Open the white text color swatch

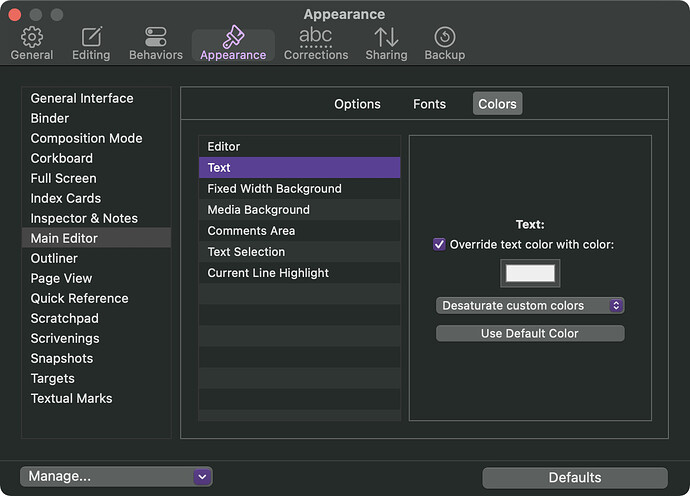[x=530, y=273]
